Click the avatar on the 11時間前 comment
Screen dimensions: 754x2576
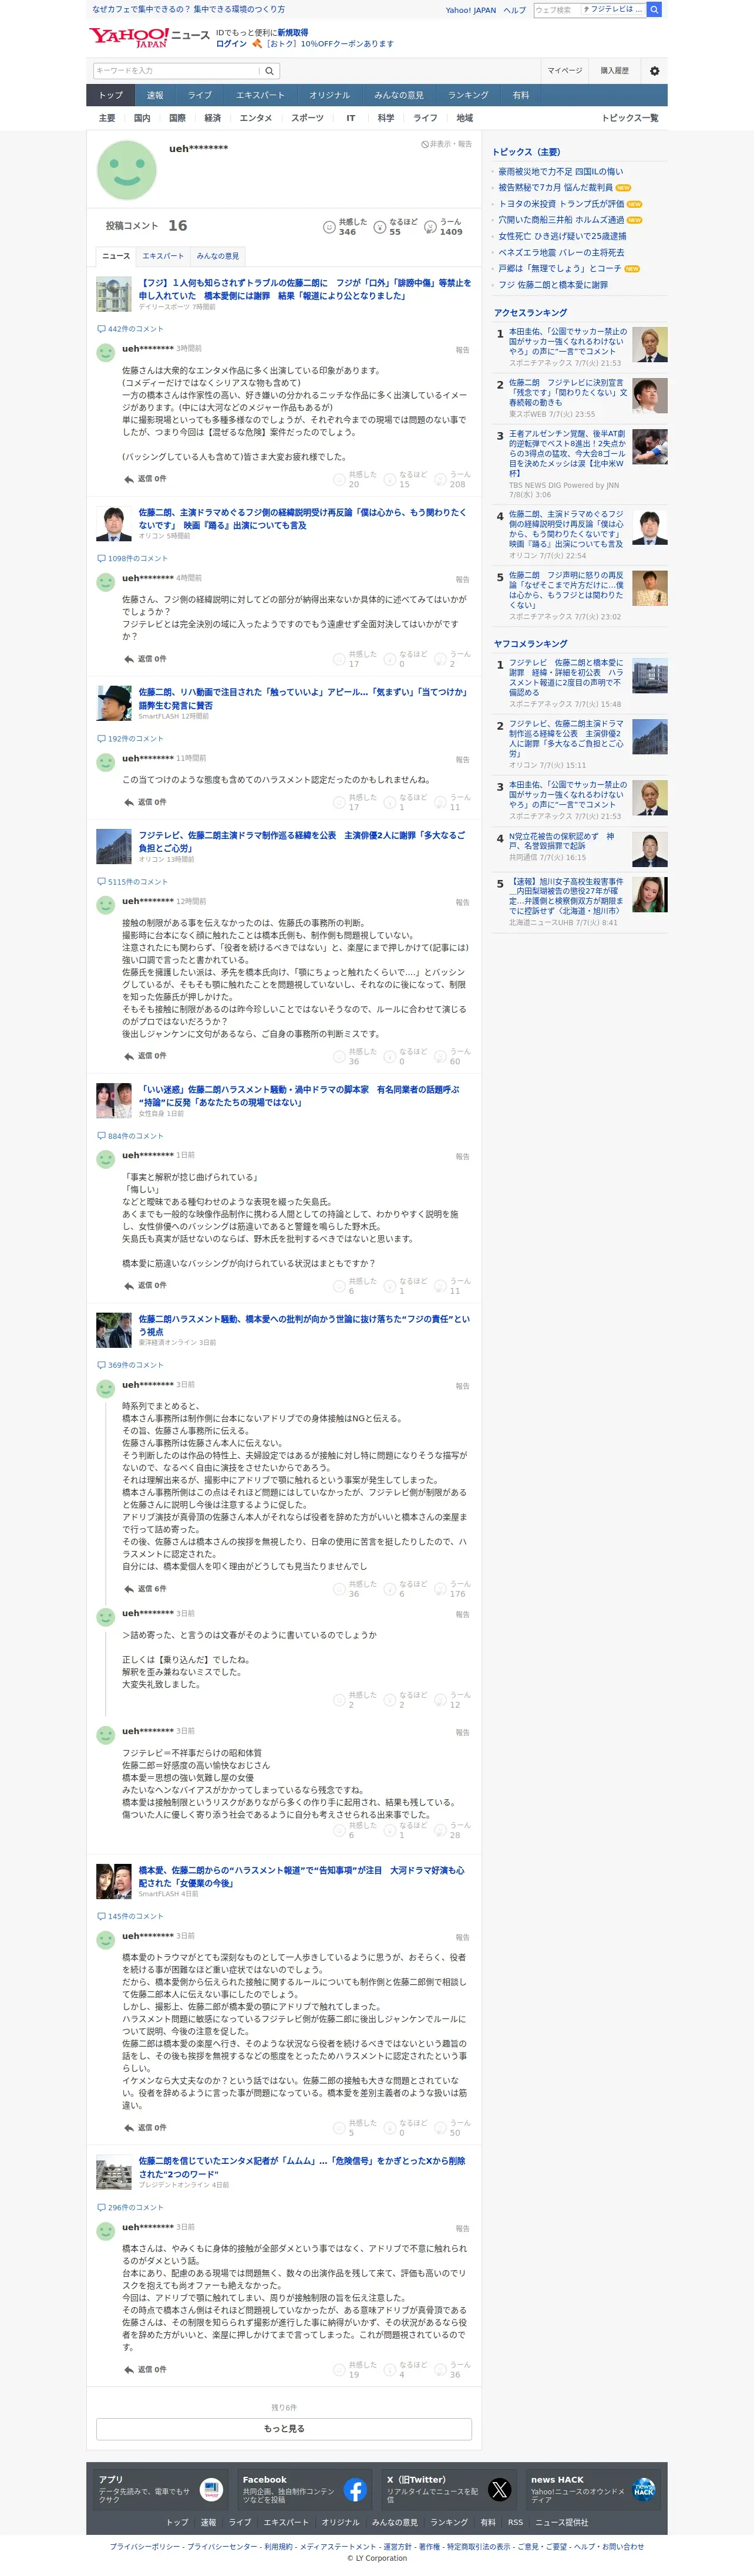click(x=105, y=762)
